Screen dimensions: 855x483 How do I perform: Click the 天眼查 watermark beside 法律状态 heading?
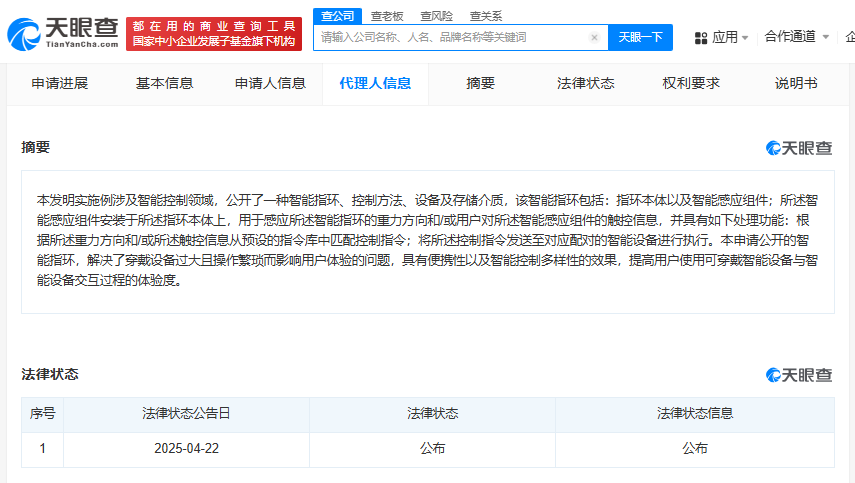(799, 375)
